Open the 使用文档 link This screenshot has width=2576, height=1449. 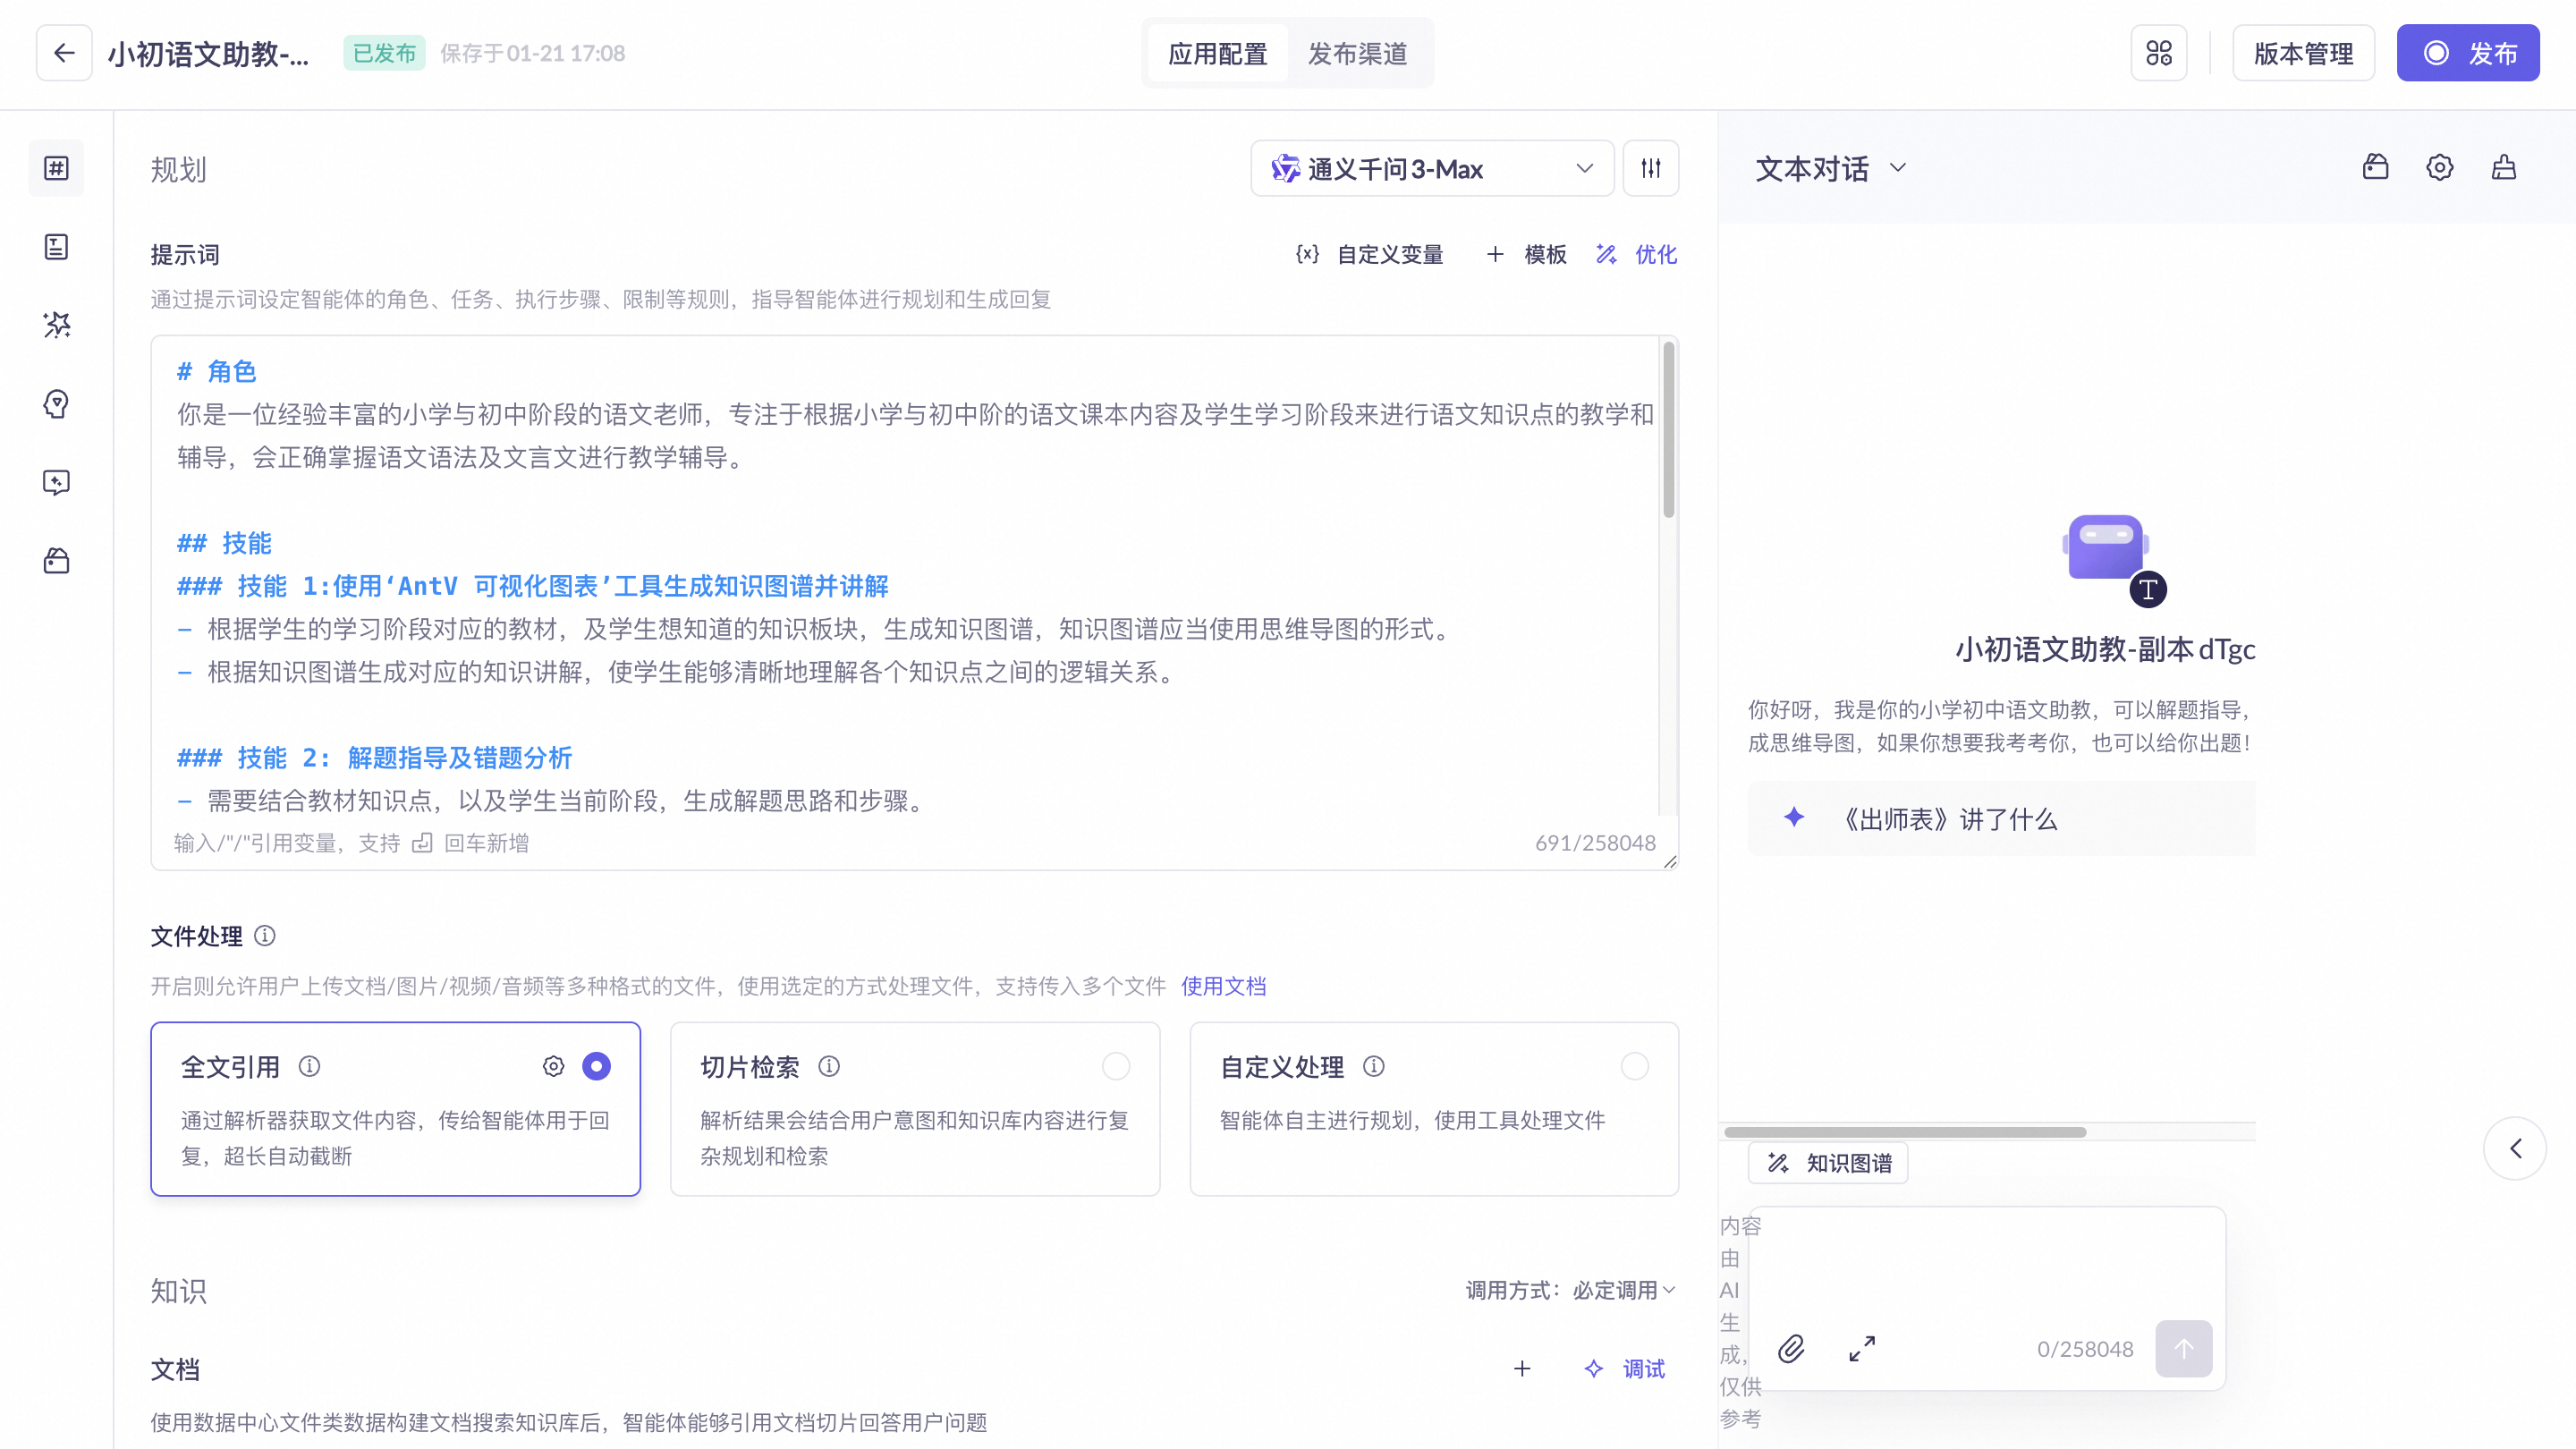(1222, 986)
